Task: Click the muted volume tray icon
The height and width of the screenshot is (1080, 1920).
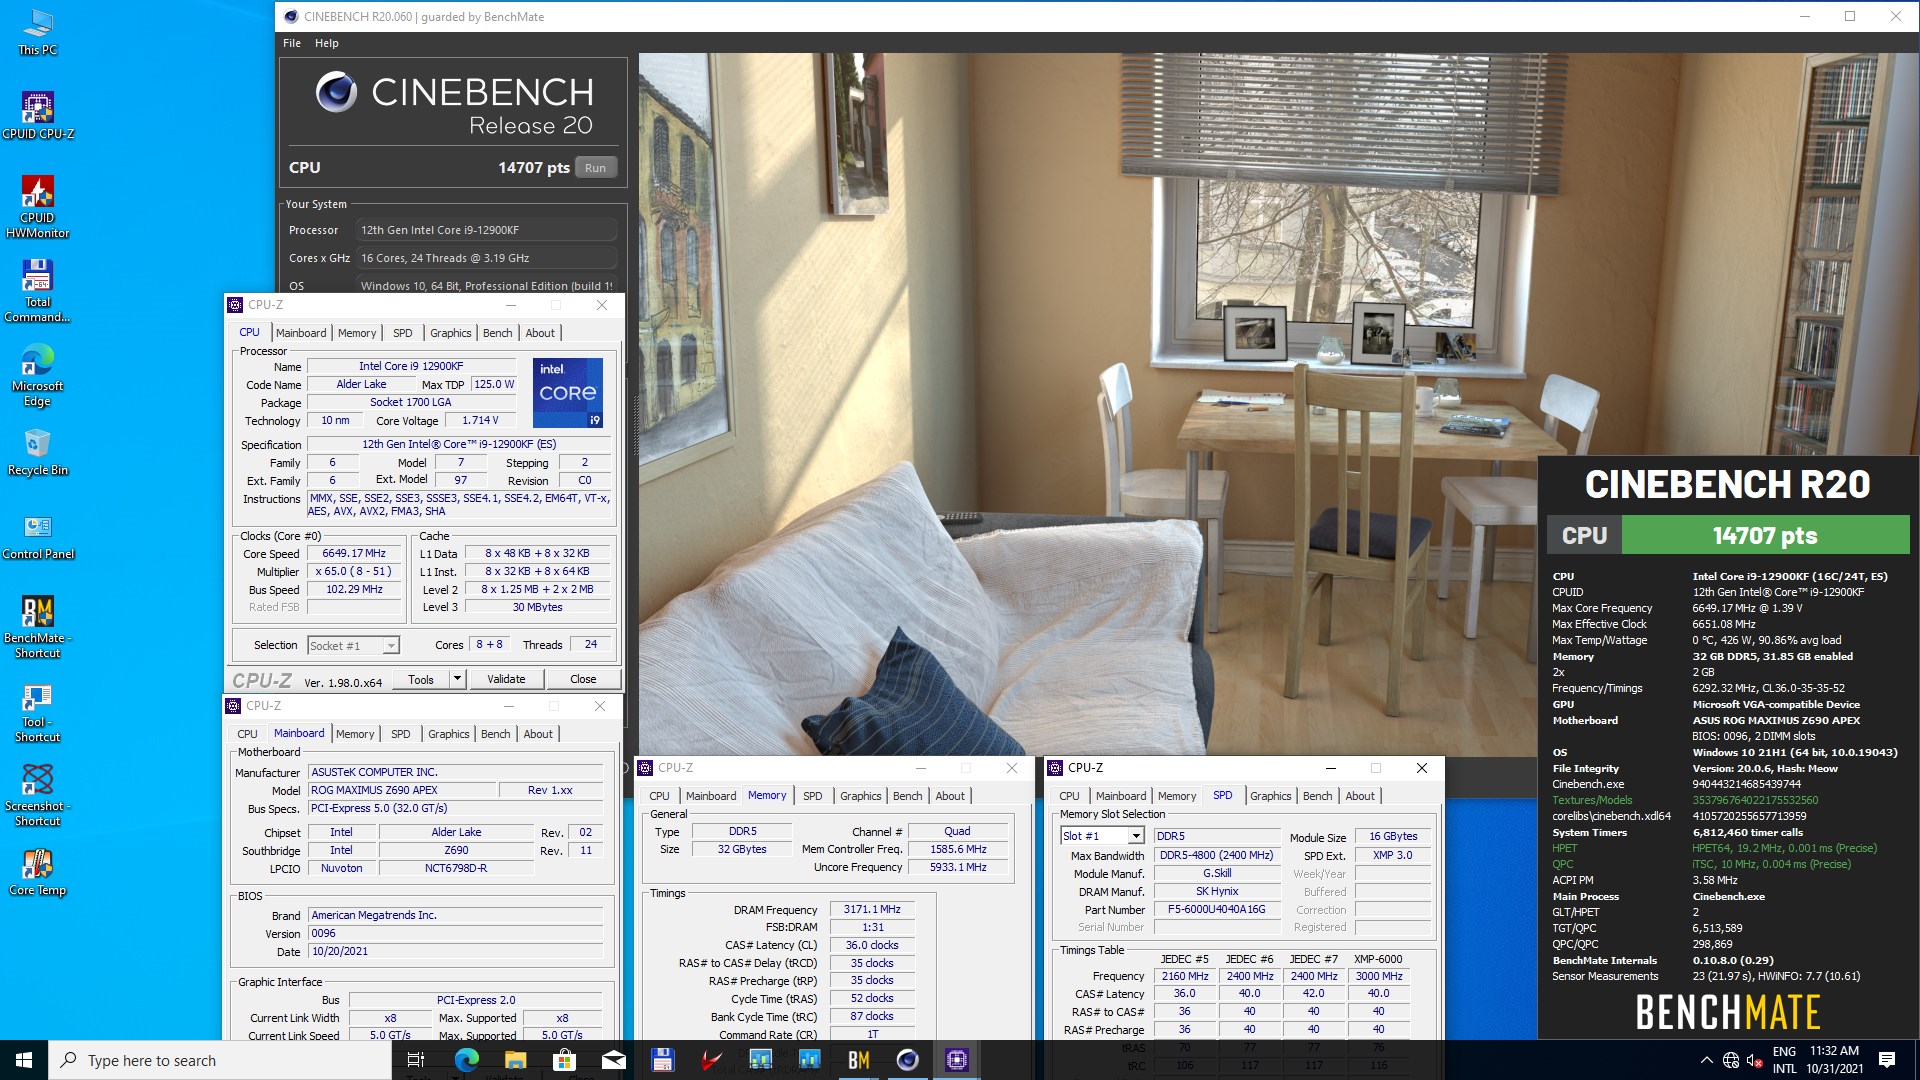Action: pyautogui.click(x=1755, y=1061)
